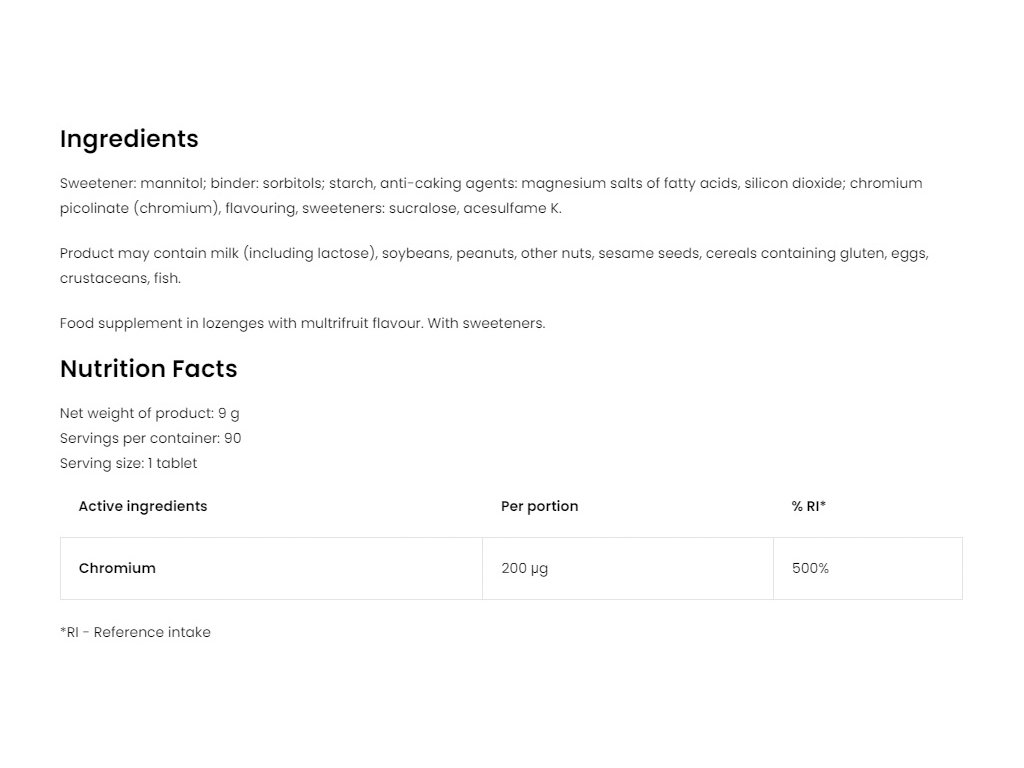Screen dimensions: 1024x768
Task: Click the word mannitol in ingredients
Action: (172, 183)
